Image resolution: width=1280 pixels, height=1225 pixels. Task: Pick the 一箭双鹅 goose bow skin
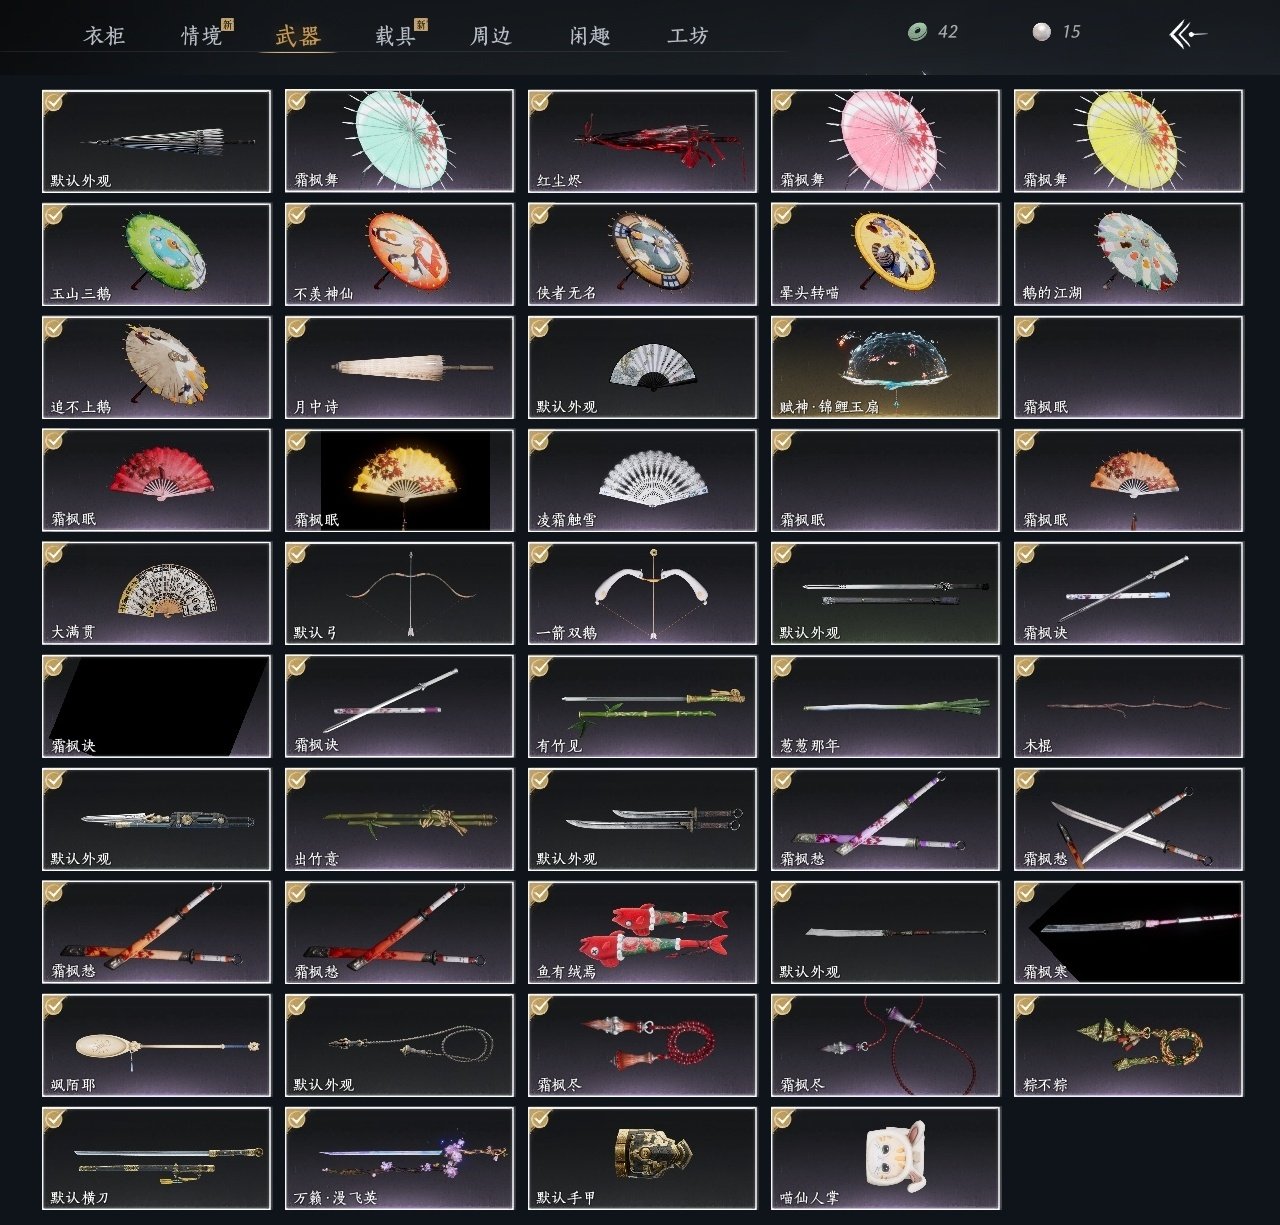[642, 593]
